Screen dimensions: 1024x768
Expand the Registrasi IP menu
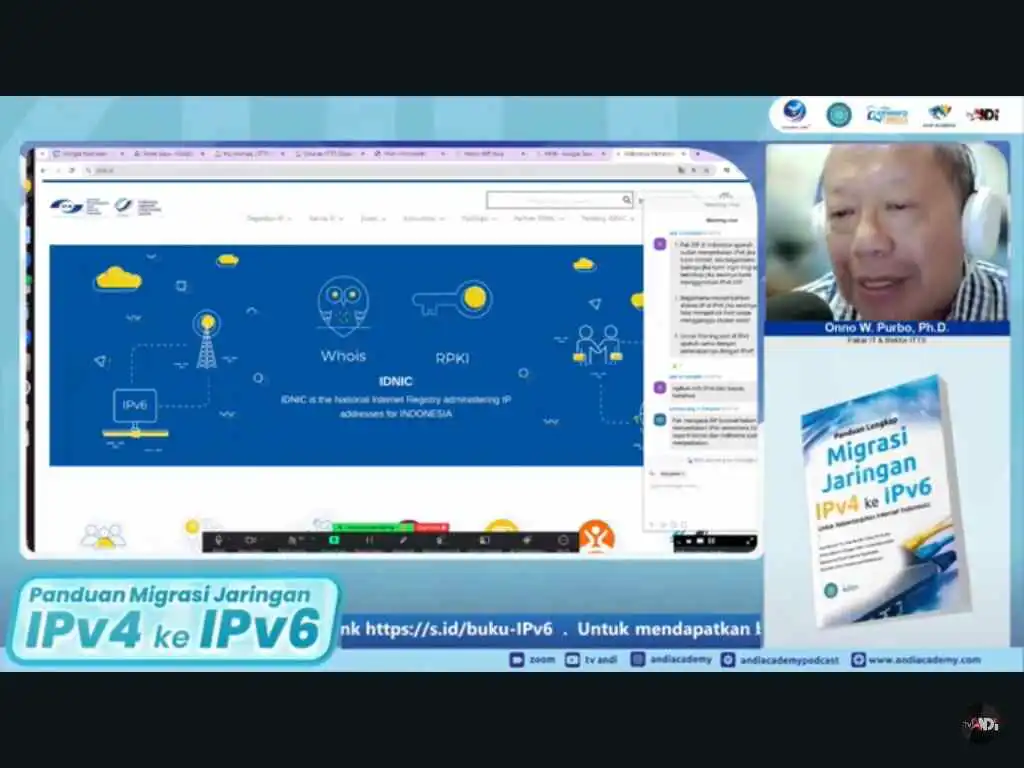[269, 219]
